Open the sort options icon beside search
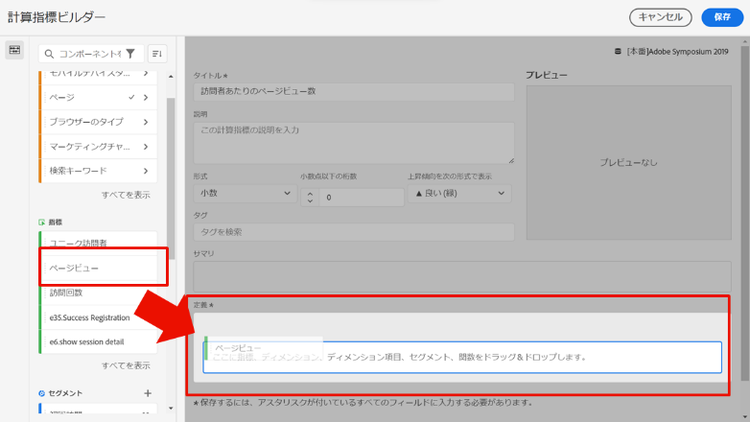This screenshot has height=422, width=750. click(x=157, y=53)
